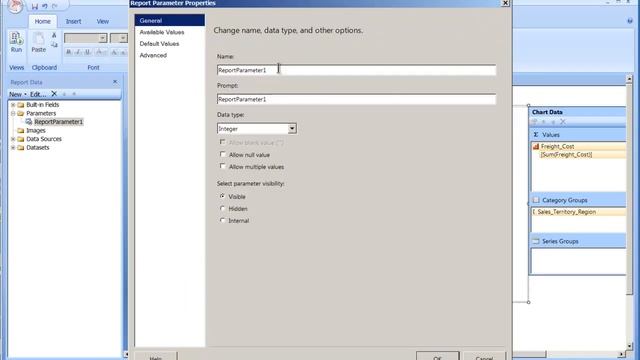
Task: Click the Images folder icon
Action: 21,131
